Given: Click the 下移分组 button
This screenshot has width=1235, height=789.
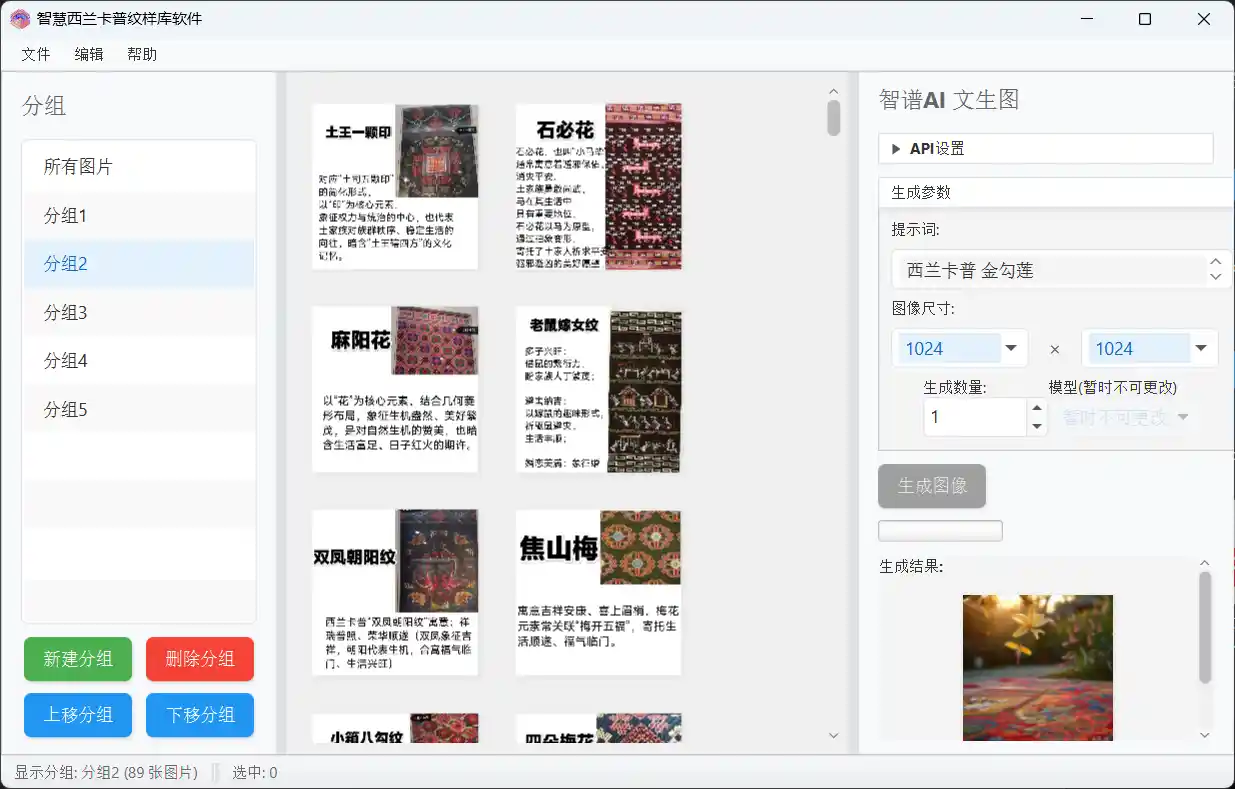Looking at the screenshot, I should [x=199, y=715].
